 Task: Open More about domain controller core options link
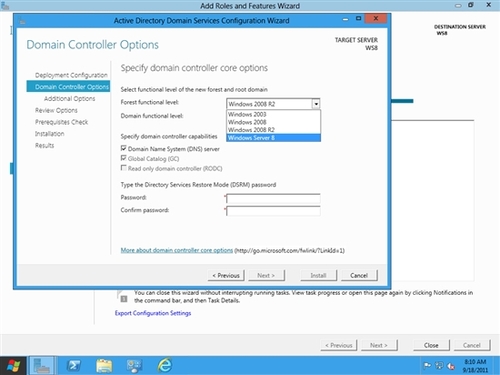click(x=177, y=250)
